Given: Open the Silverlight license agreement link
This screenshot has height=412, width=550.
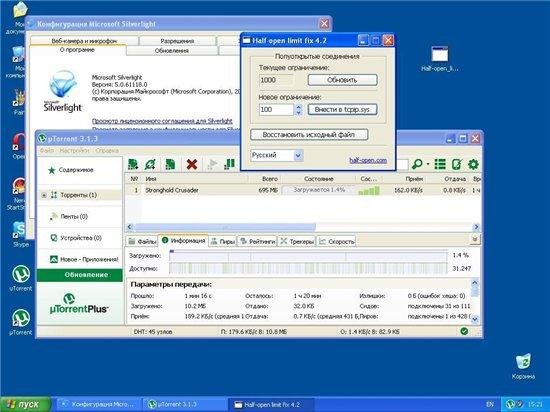Looking at the screenshot, I should pyautogui.click(x=162, y=121).
